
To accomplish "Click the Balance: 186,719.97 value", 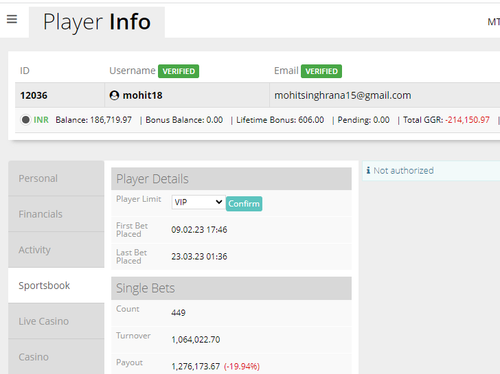I will [94, 120].
